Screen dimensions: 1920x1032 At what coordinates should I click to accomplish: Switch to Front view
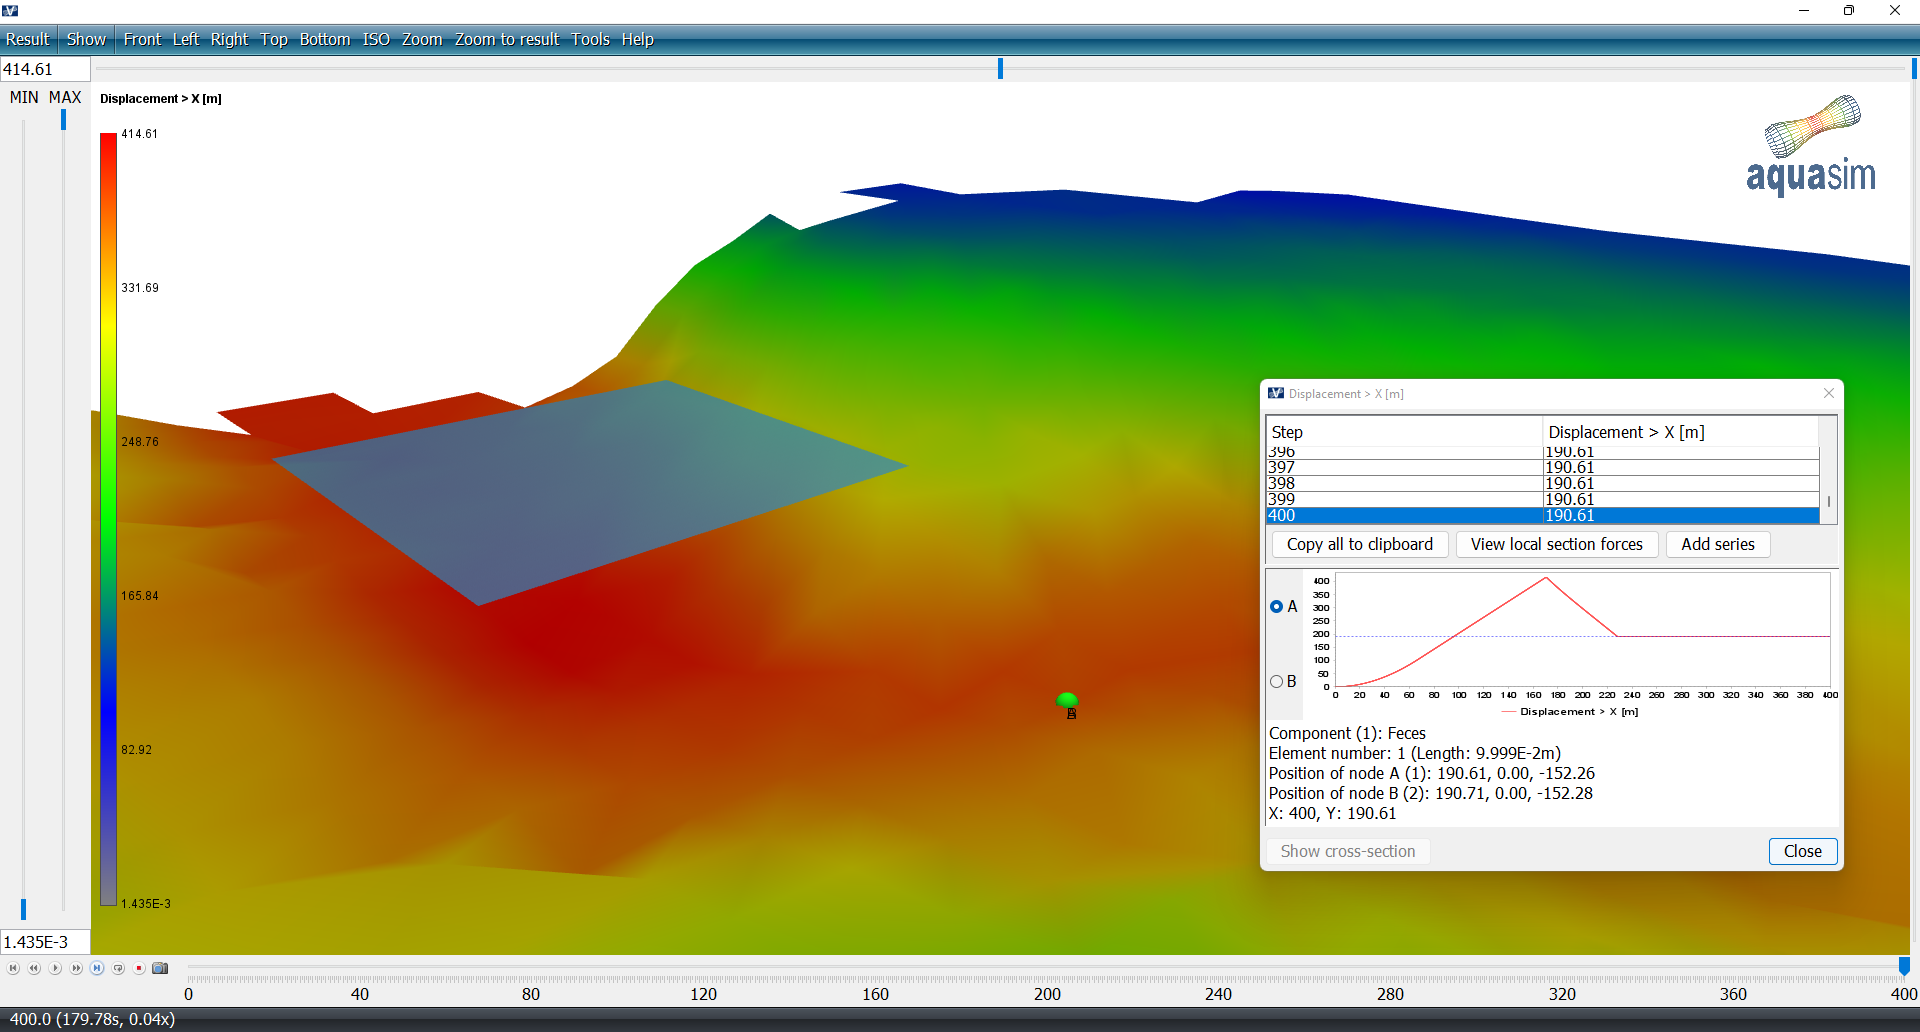click(142, 39)
